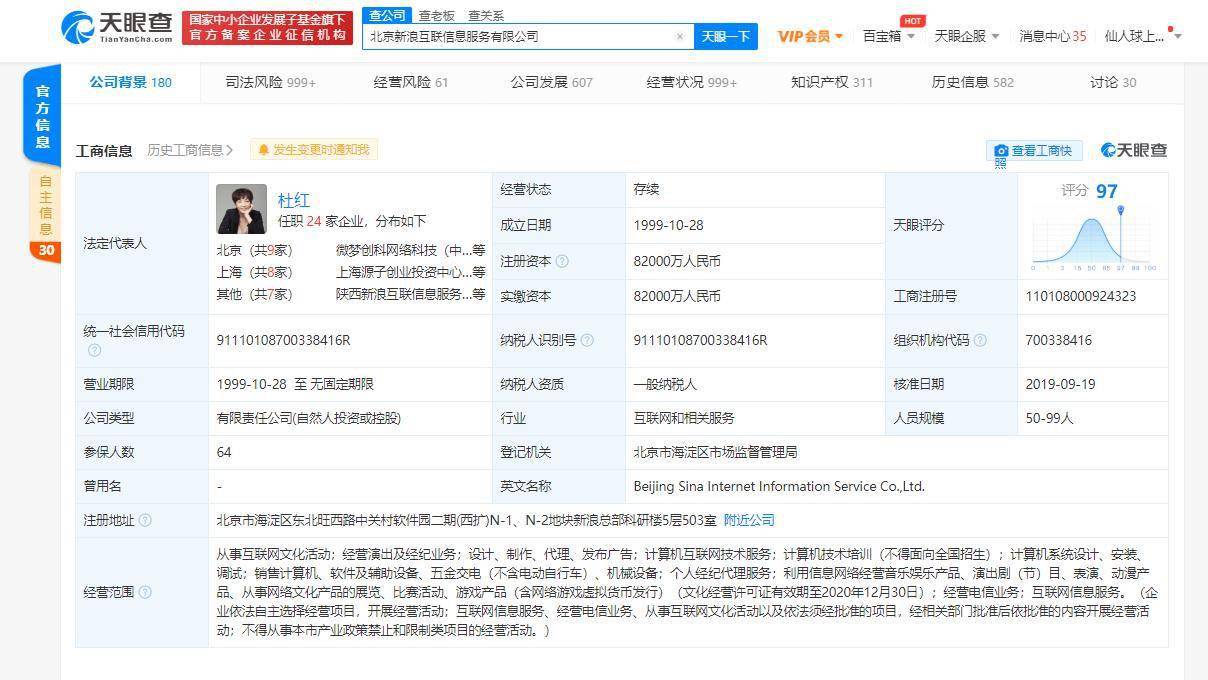This screenshot has width=1208, height=680.
Task: Click the help icon beside 组织机构代码
Action: click(980, 340)
